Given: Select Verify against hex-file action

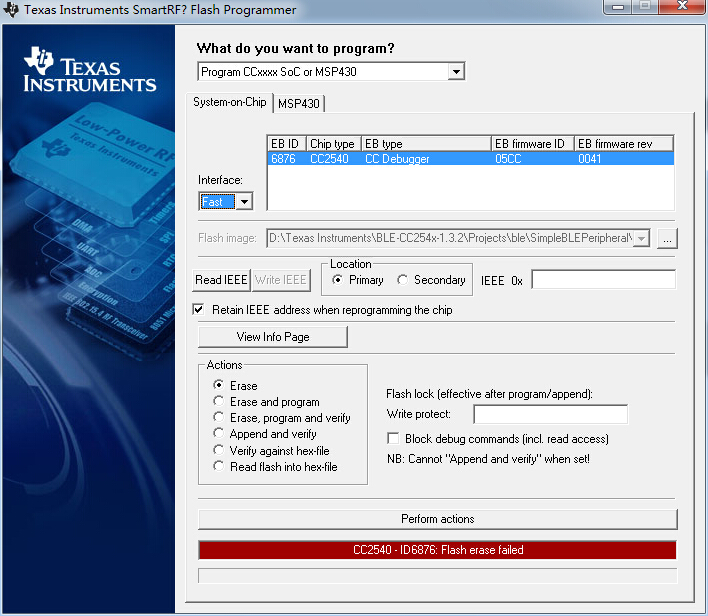Looking at the screenshot, I should (219, 450).
